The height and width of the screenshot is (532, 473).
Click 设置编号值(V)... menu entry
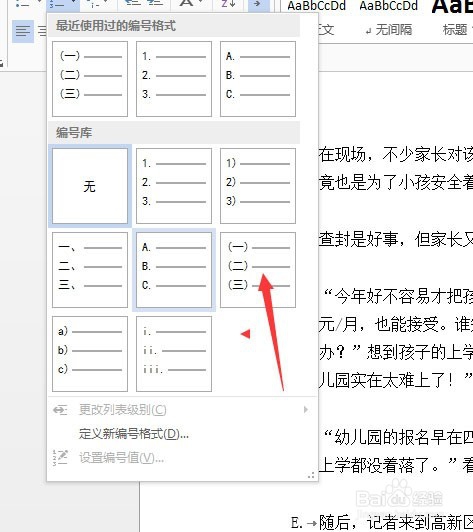click(x=183, y=458)
